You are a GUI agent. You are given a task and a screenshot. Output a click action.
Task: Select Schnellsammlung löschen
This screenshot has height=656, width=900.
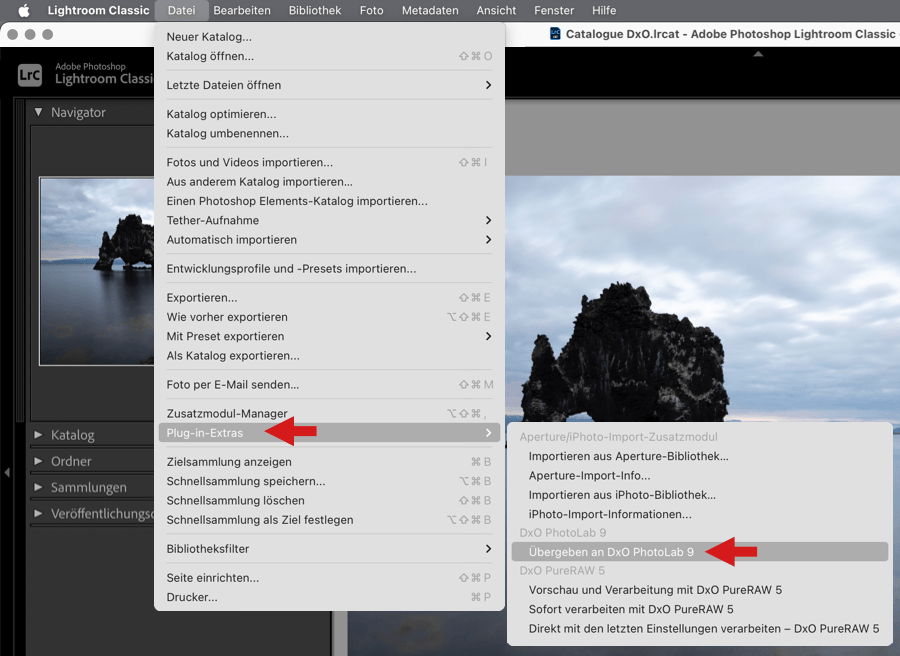(329, 500)
